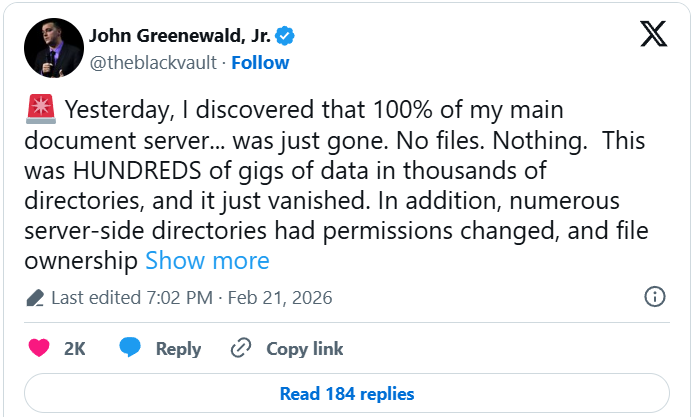Image resolution: width=695 pixels, height=417 pixels.
Task: Open John Greenewald's profile photo
Action: (x=53, y=47)
